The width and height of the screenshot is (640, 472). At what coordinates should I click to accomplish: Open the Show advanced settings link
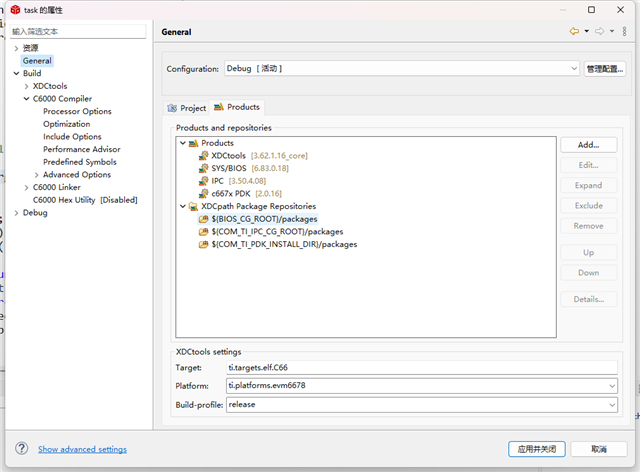click(x=82, y=450)
